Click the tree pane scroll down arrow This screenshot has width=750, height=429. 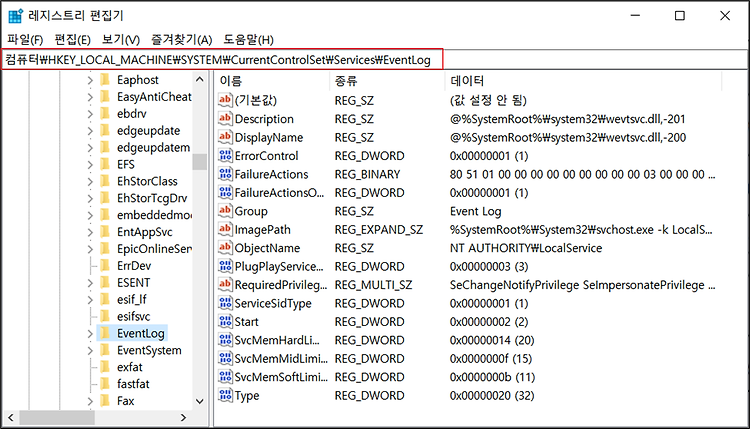(x=200, y=401)
